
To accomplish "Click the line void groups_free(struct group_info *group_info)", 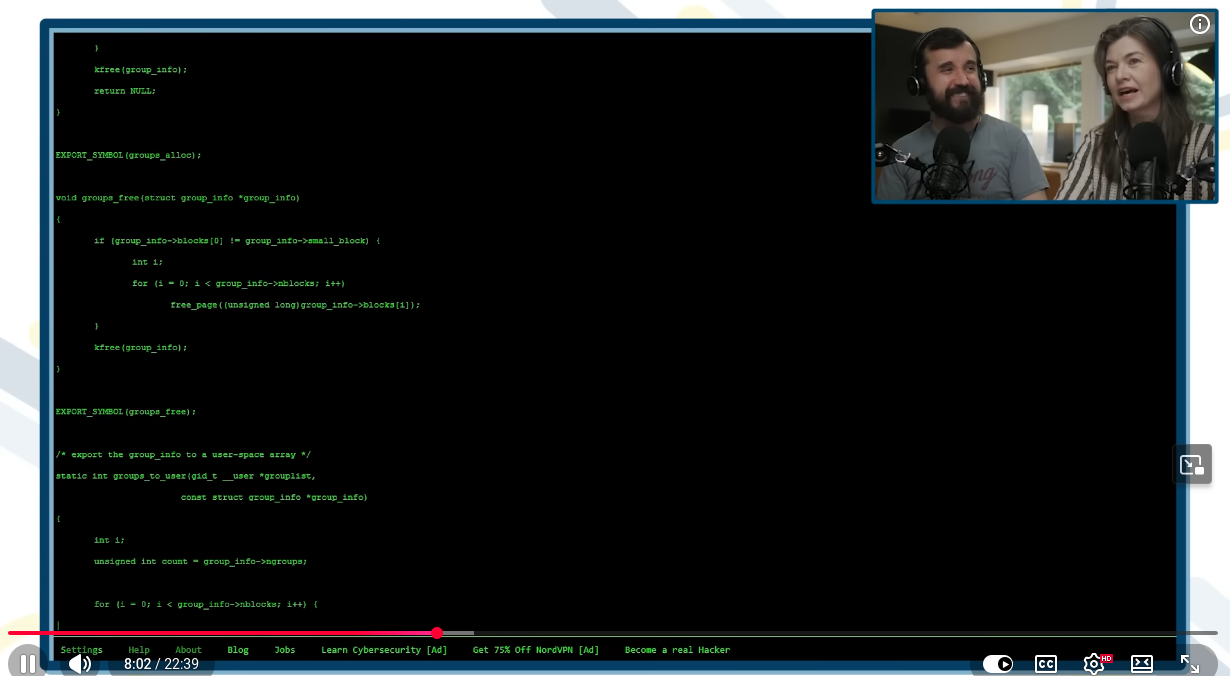I will (178, 198).
